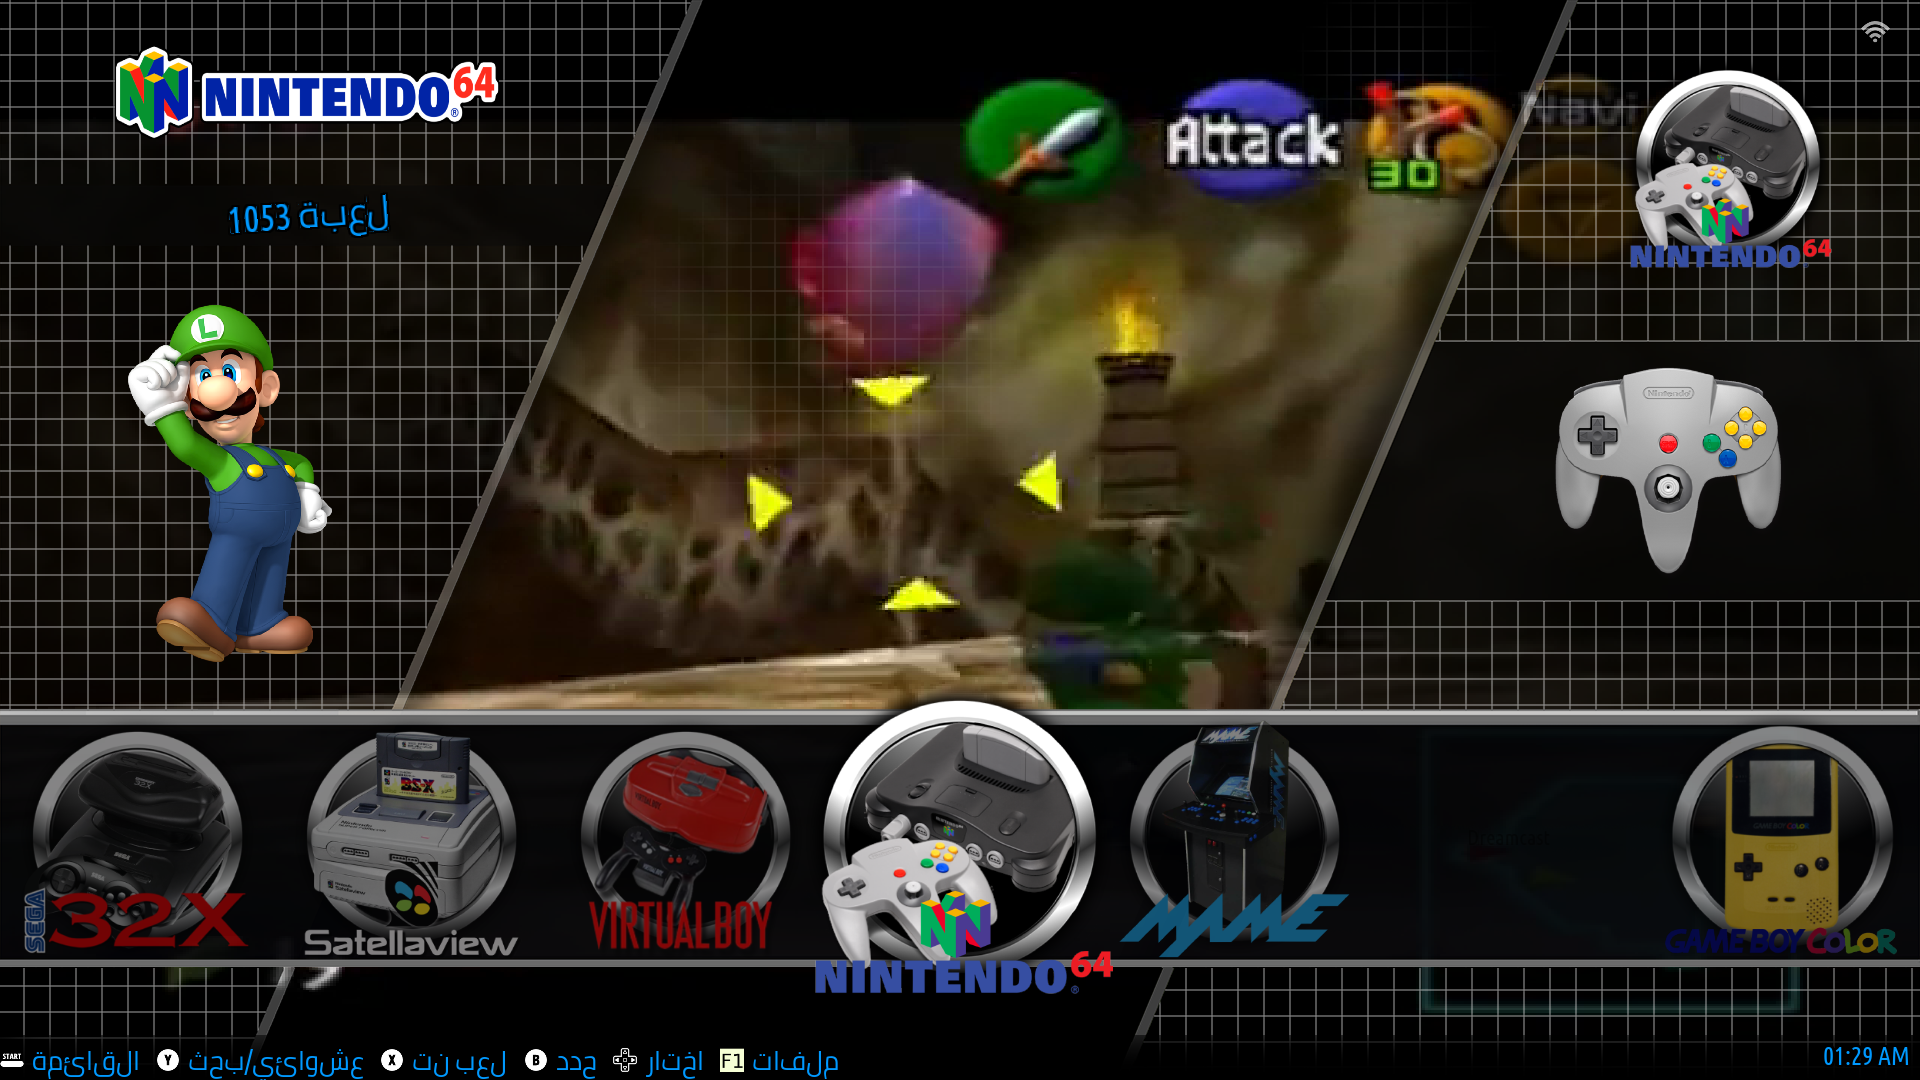Select the Satellaview system icon
The height and width of the screenshot is (1080, 1920).
[411, 842]
